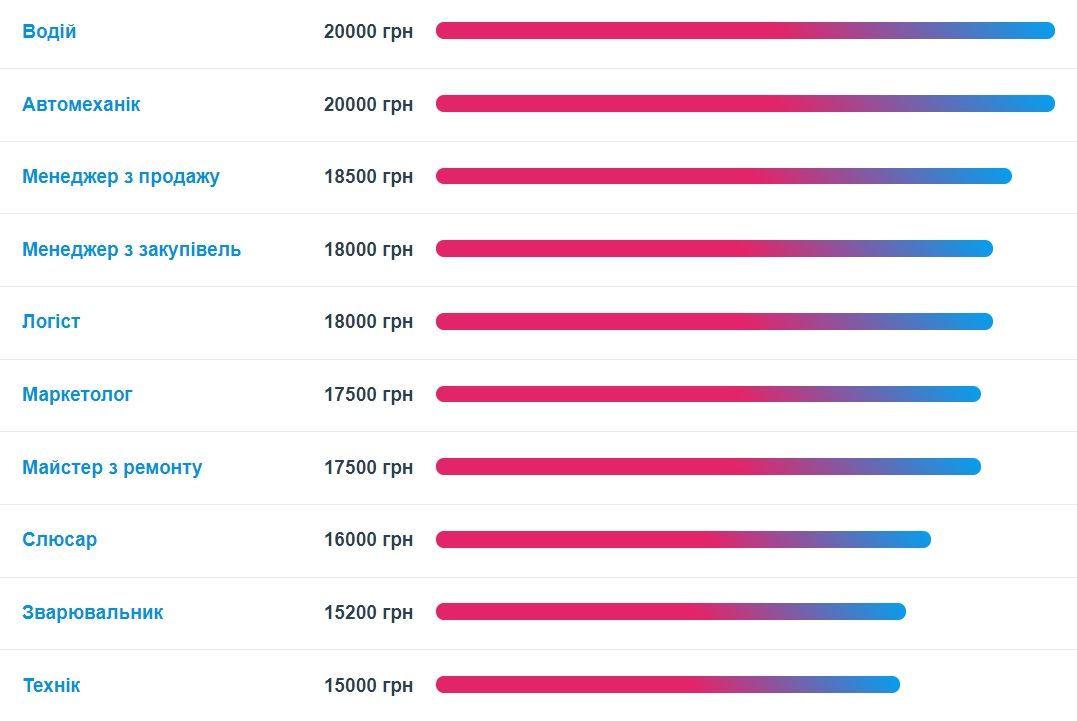Click the 20000 грн value for Водій
This screenshot has height=721, width=1077.
[368, 32]
